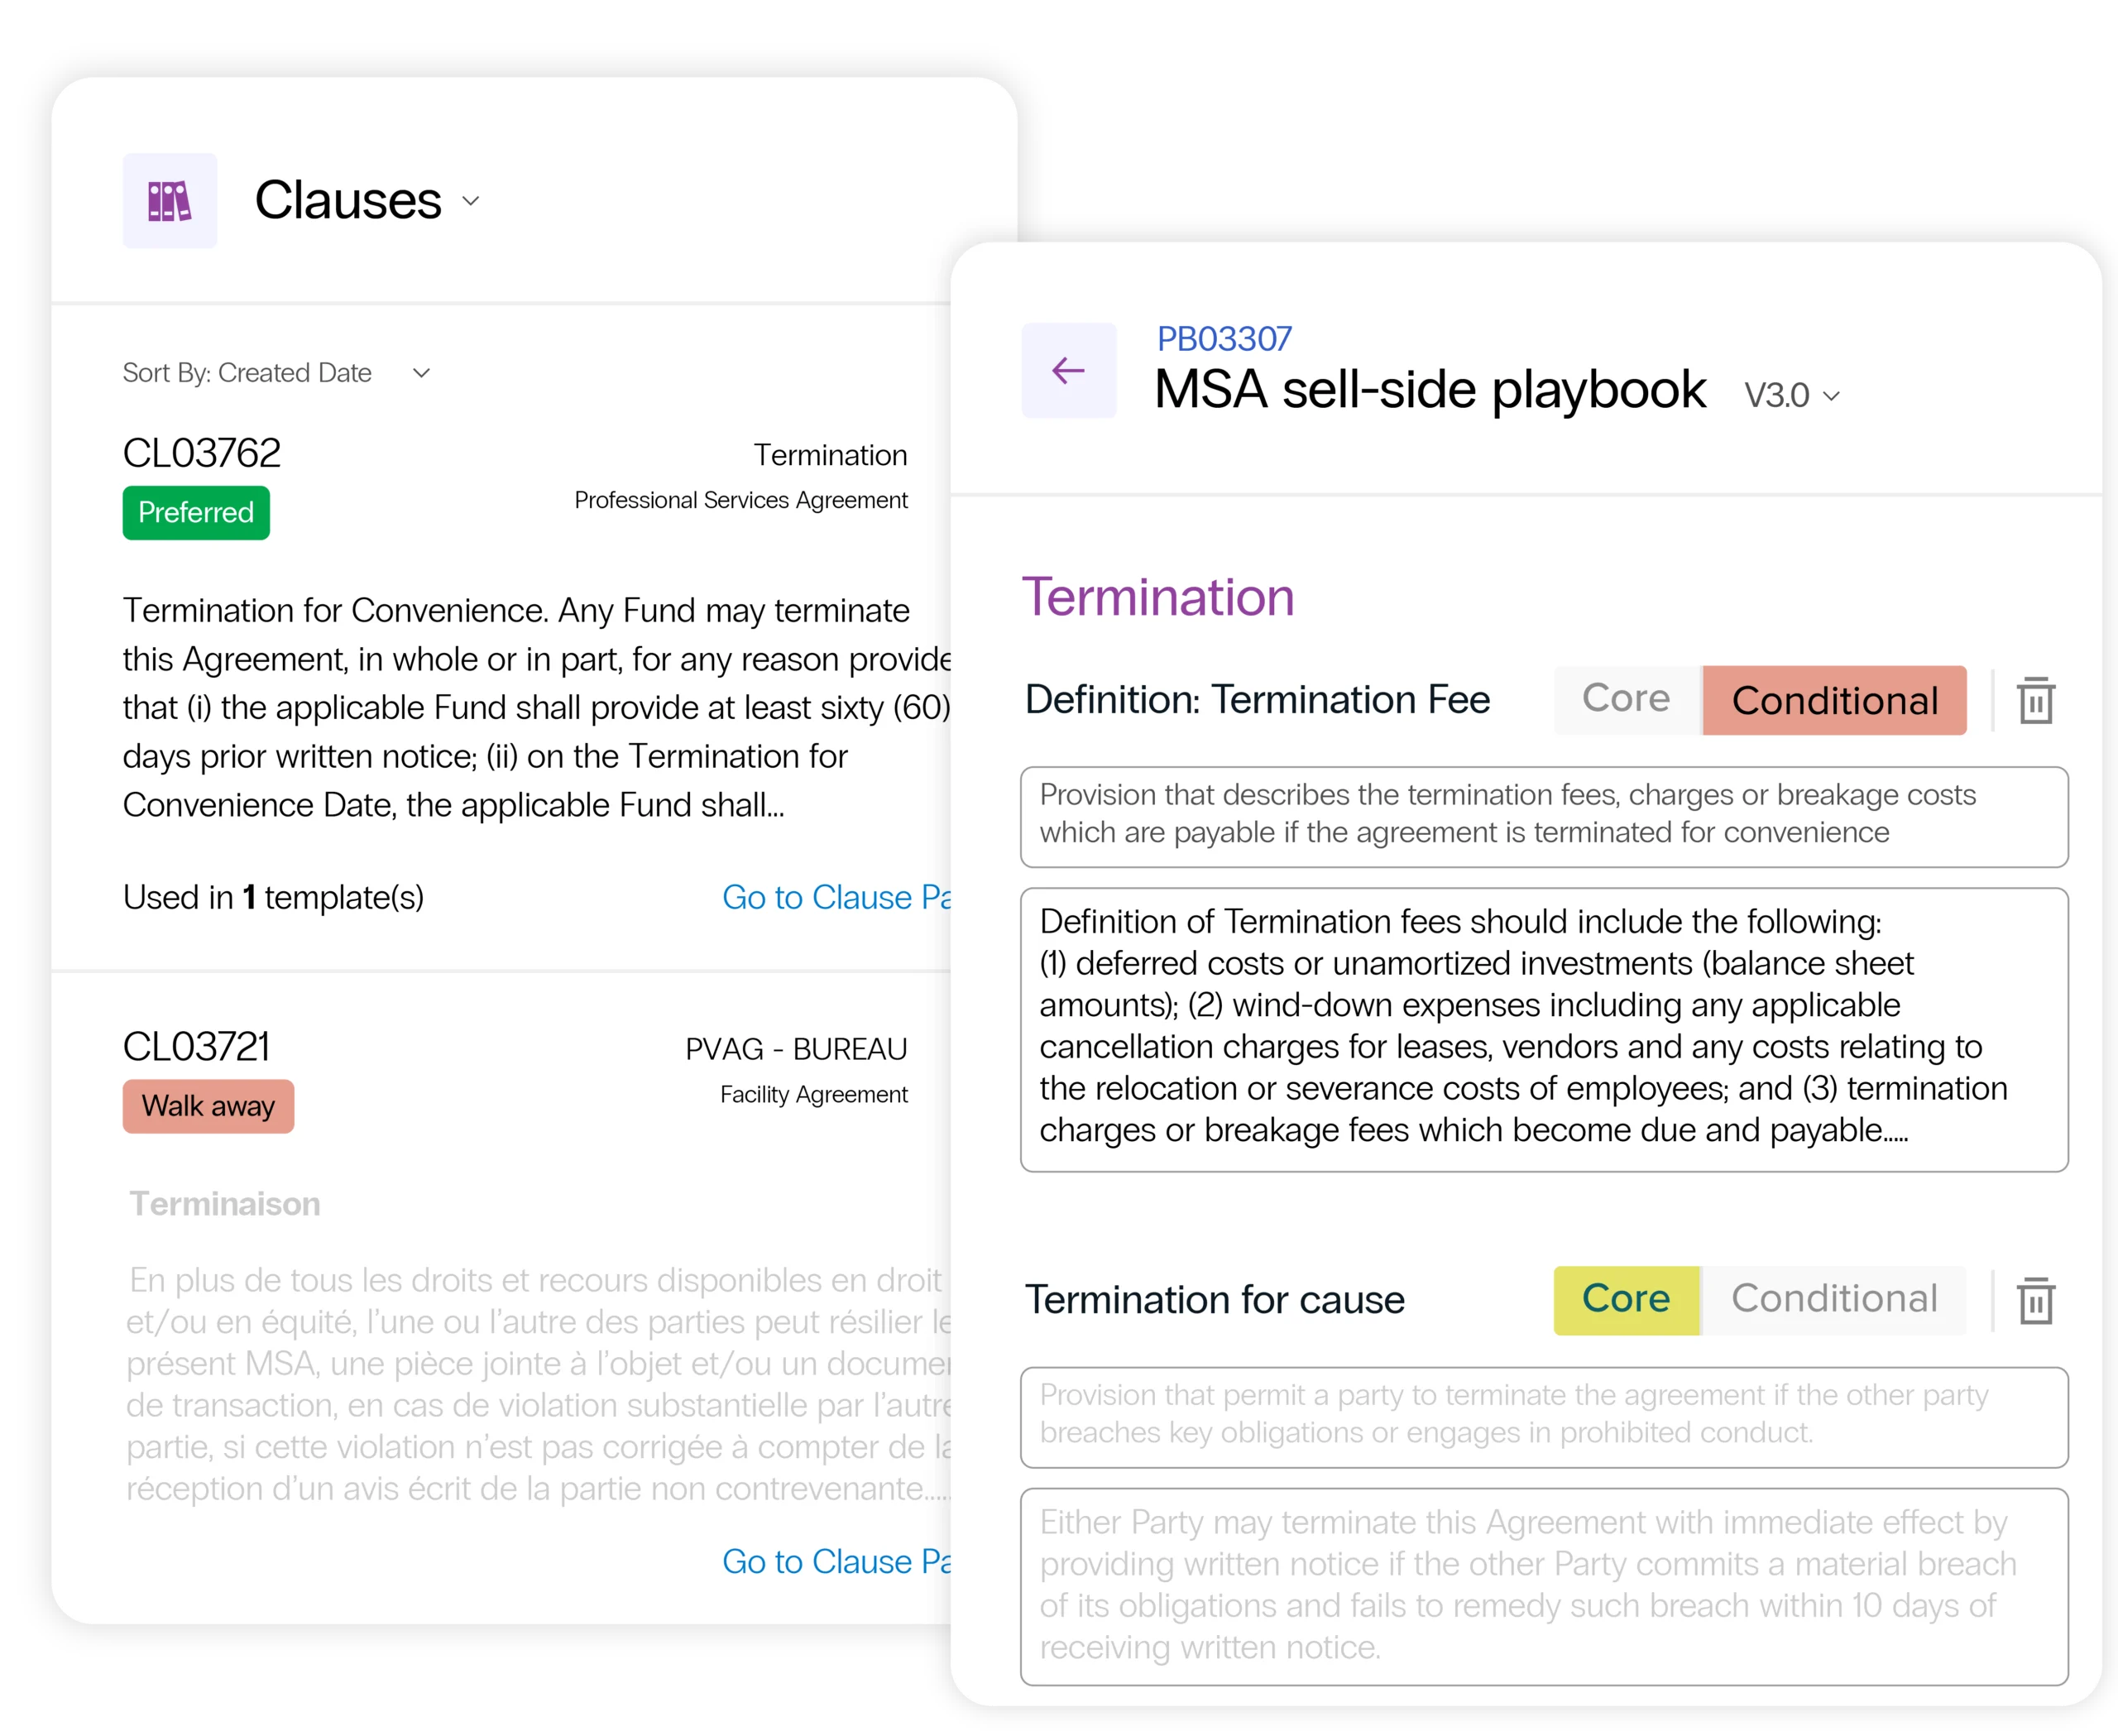Delete the Definition: Termination Fee clause
This screenshot has width=2118, height=1736.
click(2035, 700)
